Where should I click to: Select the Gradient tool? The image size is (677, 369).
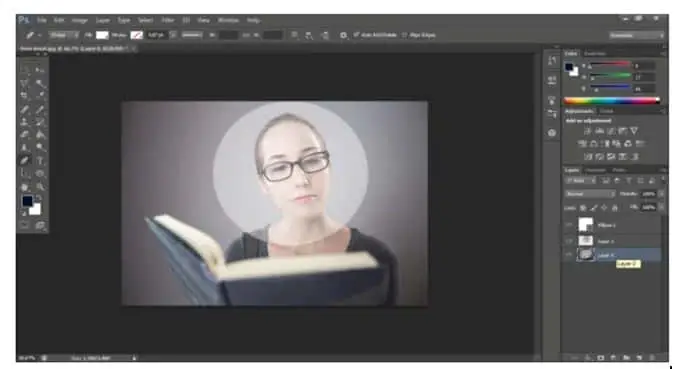[40, 135]
